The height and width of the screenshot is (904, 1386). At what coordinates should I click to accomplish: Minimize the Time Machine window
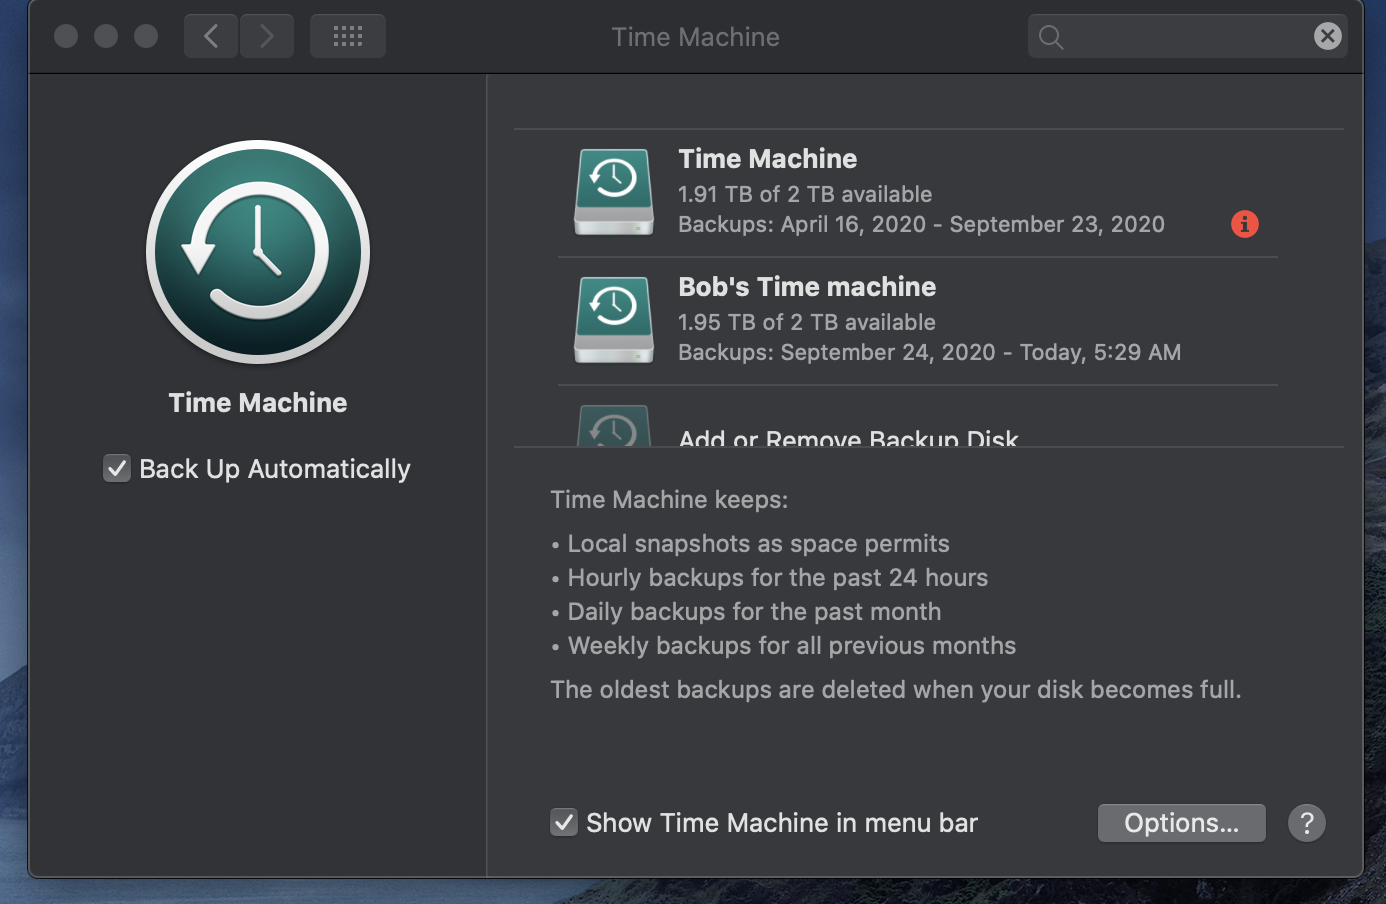(x=106, y=37)
